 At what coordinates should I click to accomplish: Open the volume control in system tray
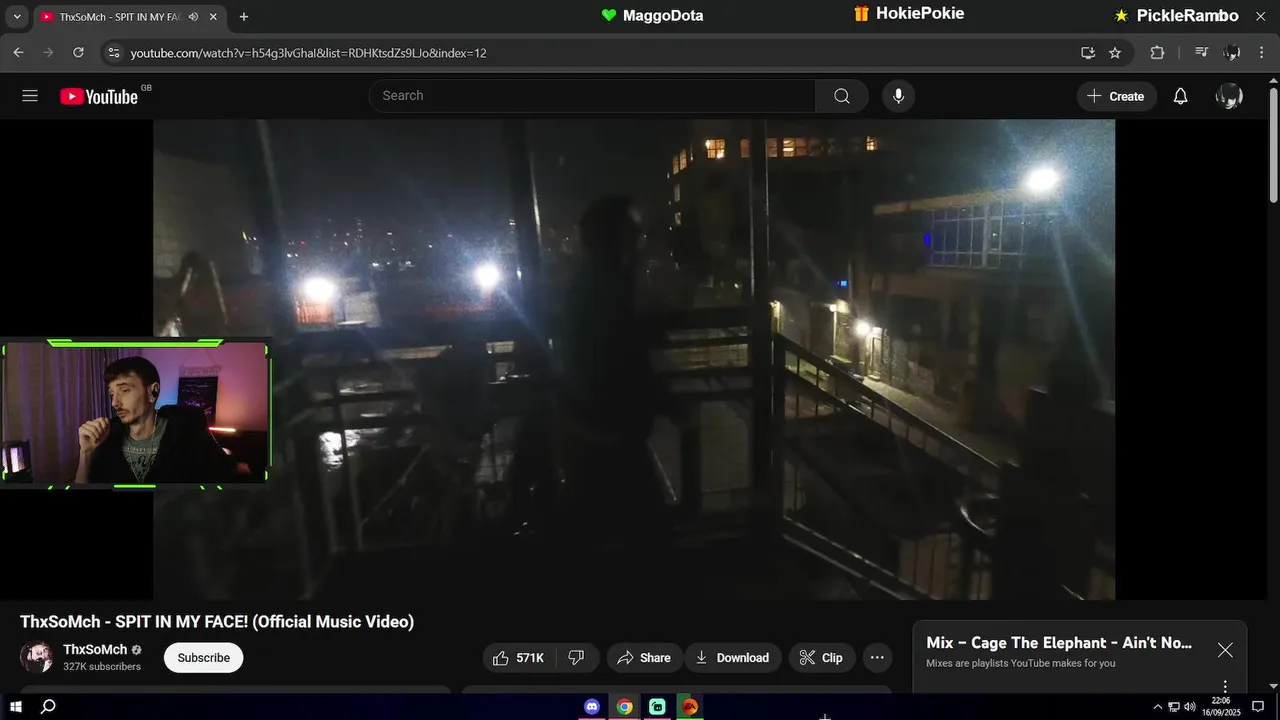[1190, 707]
